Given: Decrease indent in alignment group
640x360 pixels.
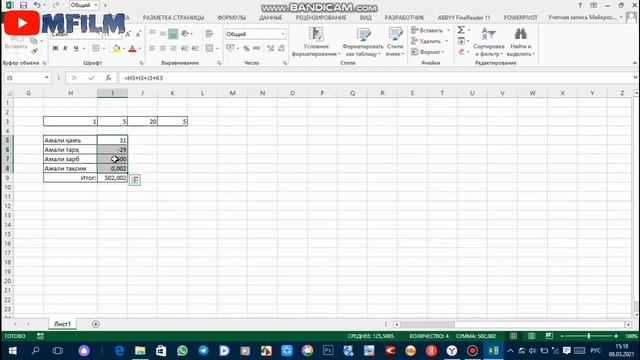Looking at the screenshot, I should (x=184, y=49).
